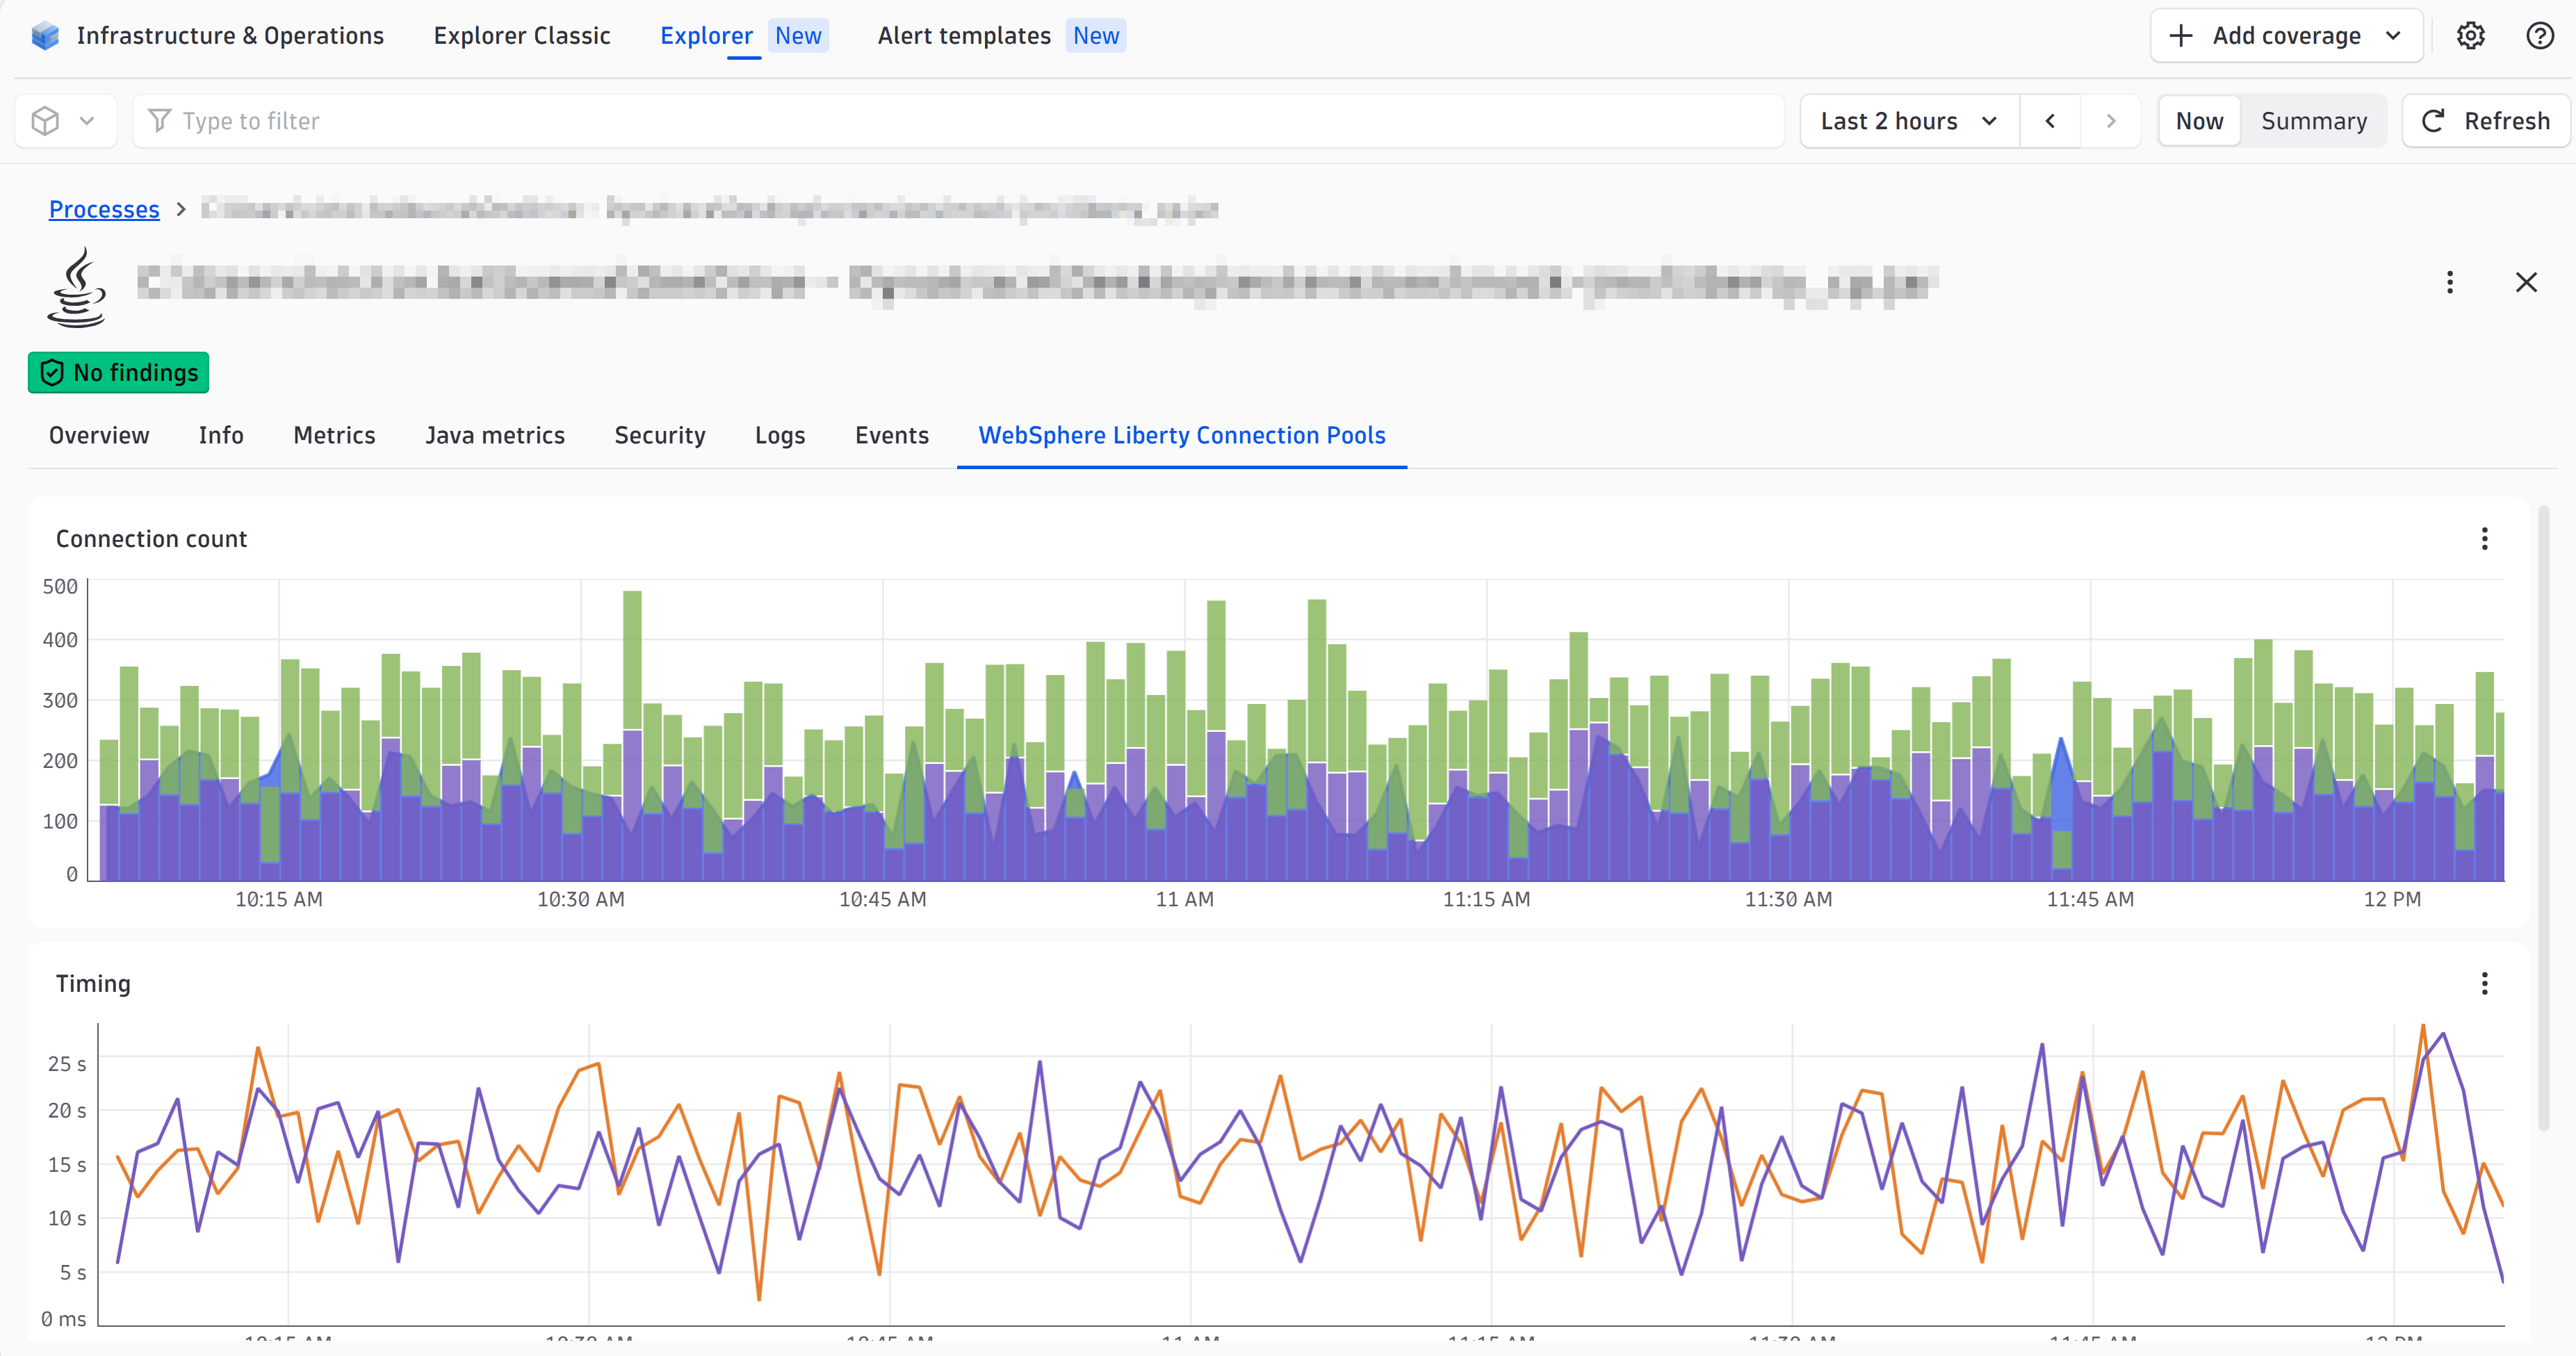The image size is (2576, 1356).
Task: Open the Overview tab
Action: tap(99, 435)
